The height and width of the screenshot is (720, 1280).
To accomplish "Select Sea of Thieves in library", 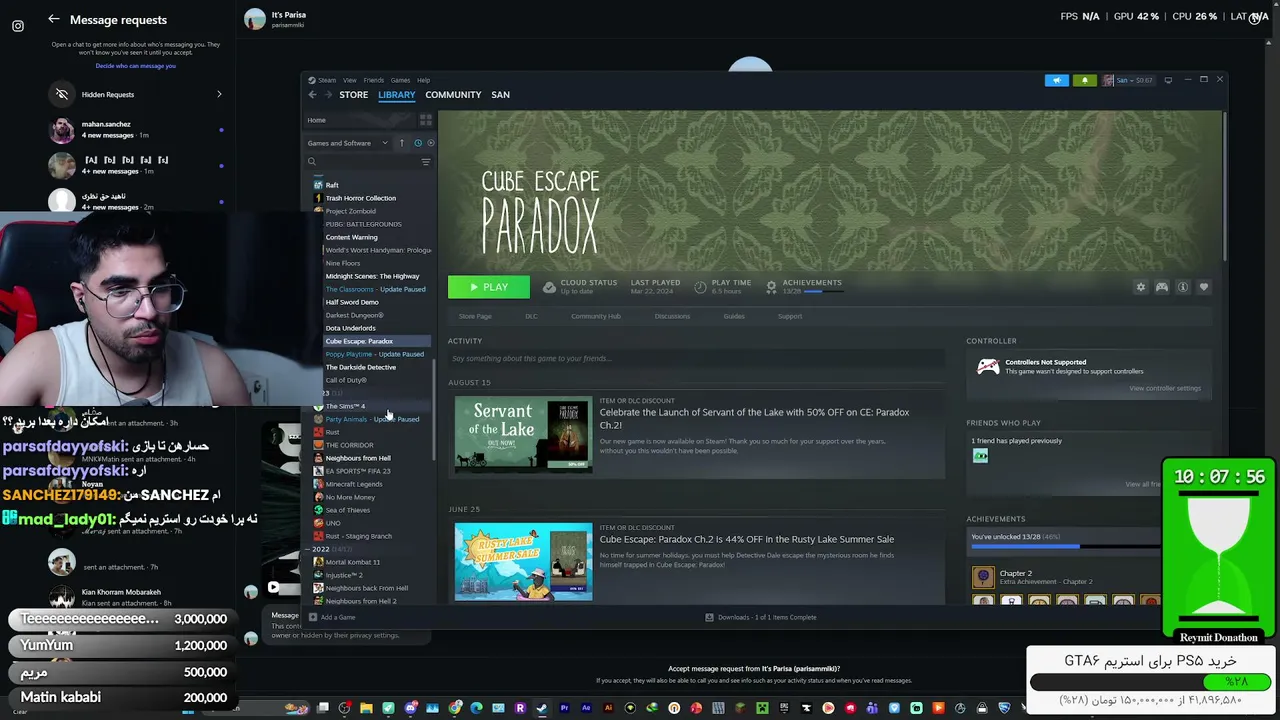I will click(347, 510).
